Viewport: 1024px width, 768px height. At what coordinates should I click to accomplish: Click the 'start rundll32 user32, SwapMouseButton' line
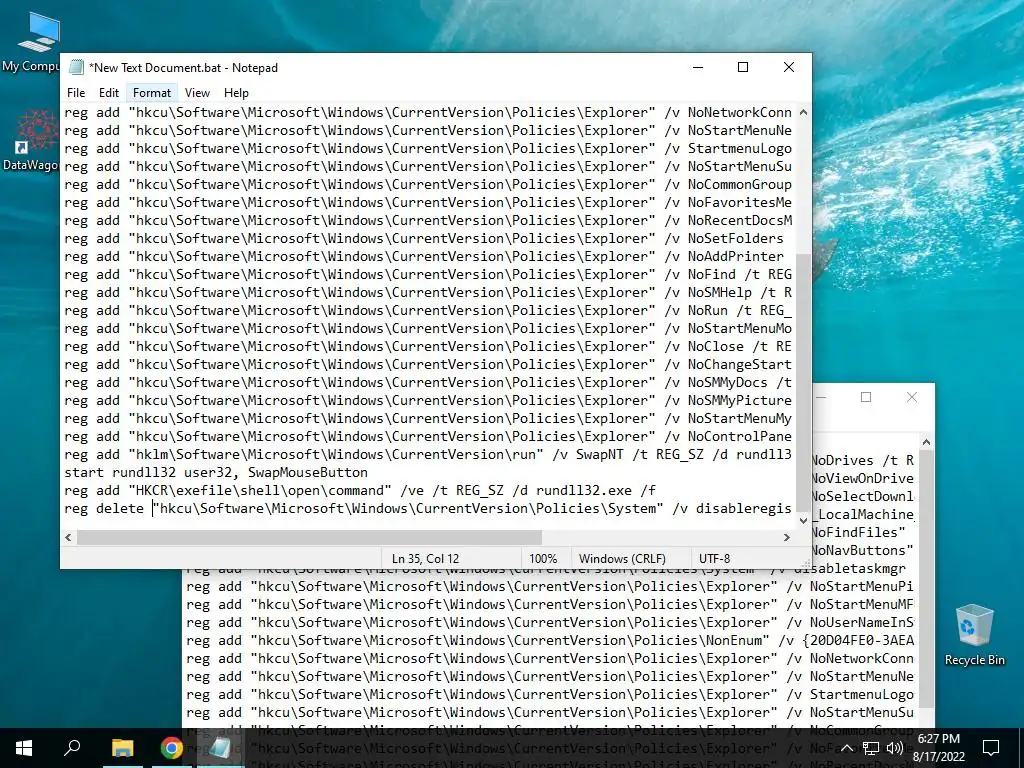(x=216, y=472)
